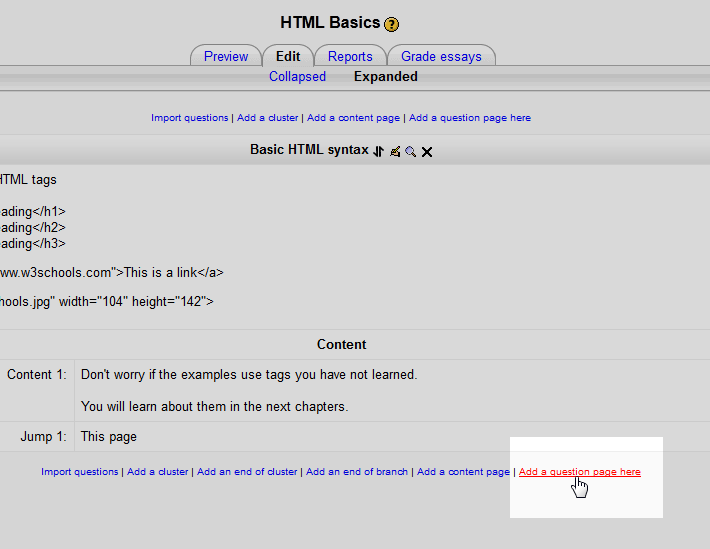Click the Basic HTML syntax heading text
710x549 pixels.
coord(309,149)
